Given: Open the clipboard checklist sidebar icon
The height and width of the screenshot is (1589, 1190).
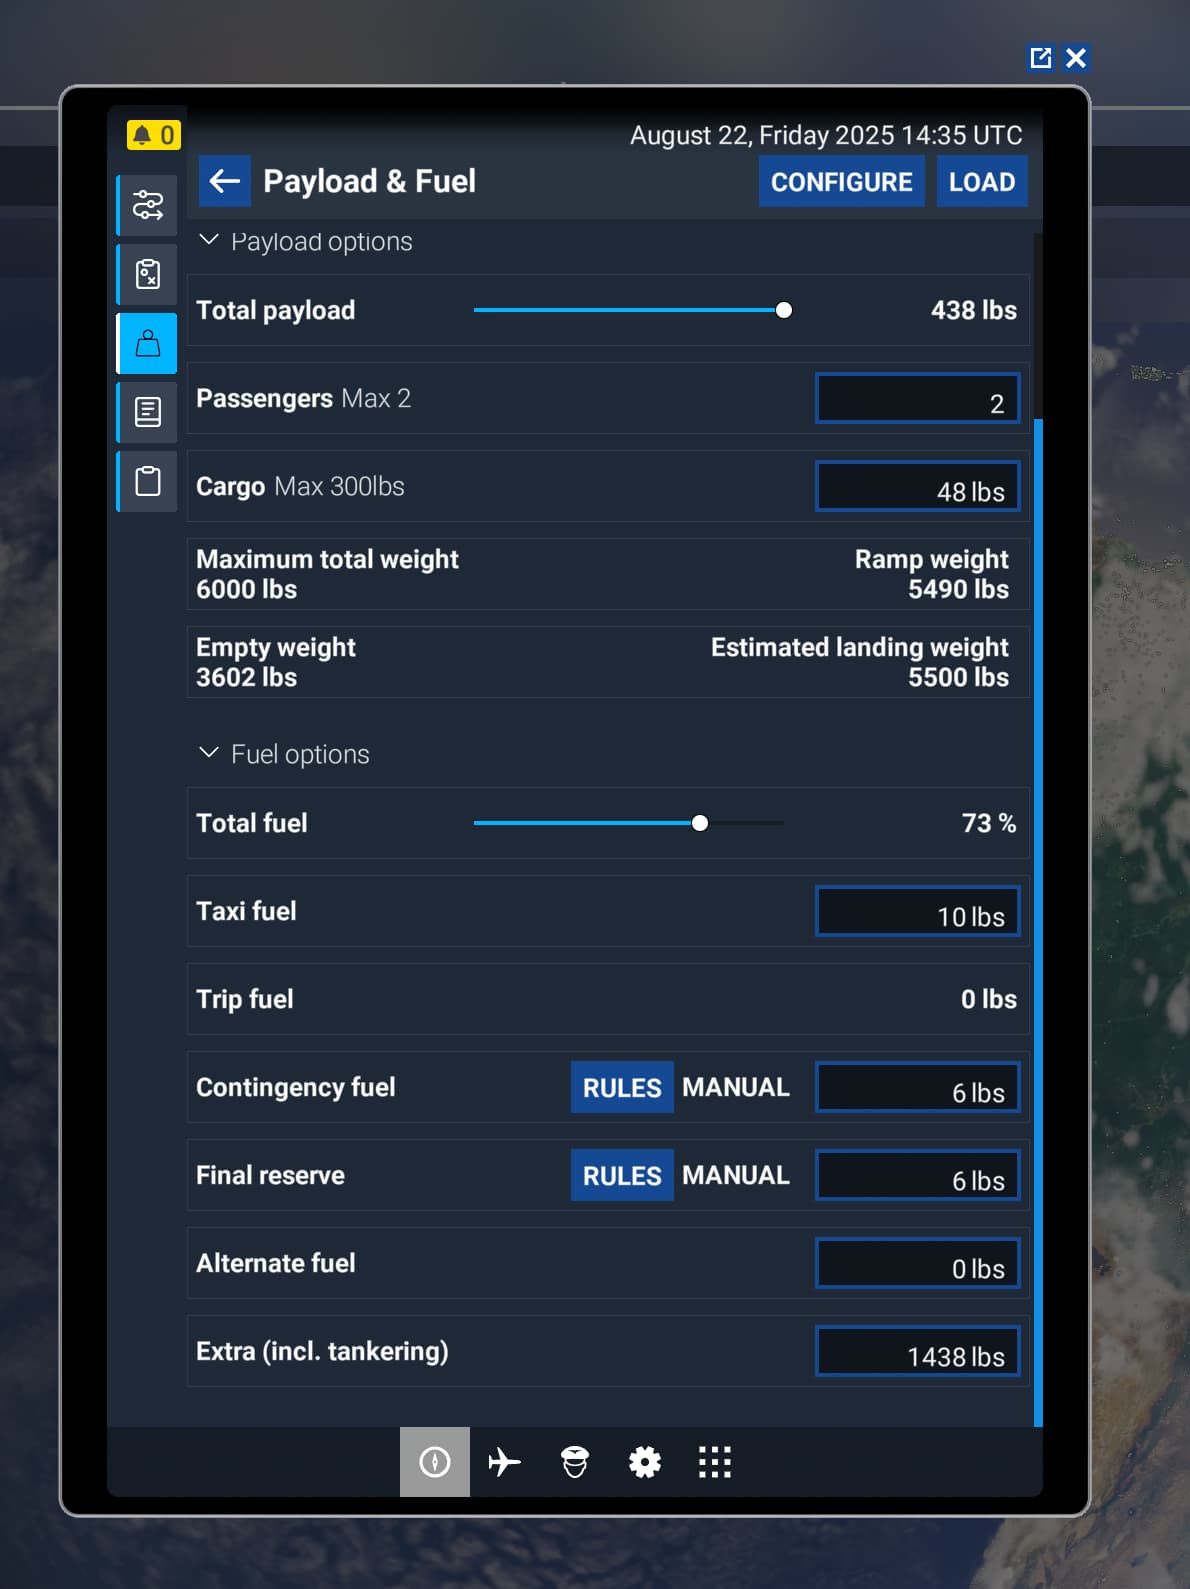Looking at the screenshot, I should (148, 481).
